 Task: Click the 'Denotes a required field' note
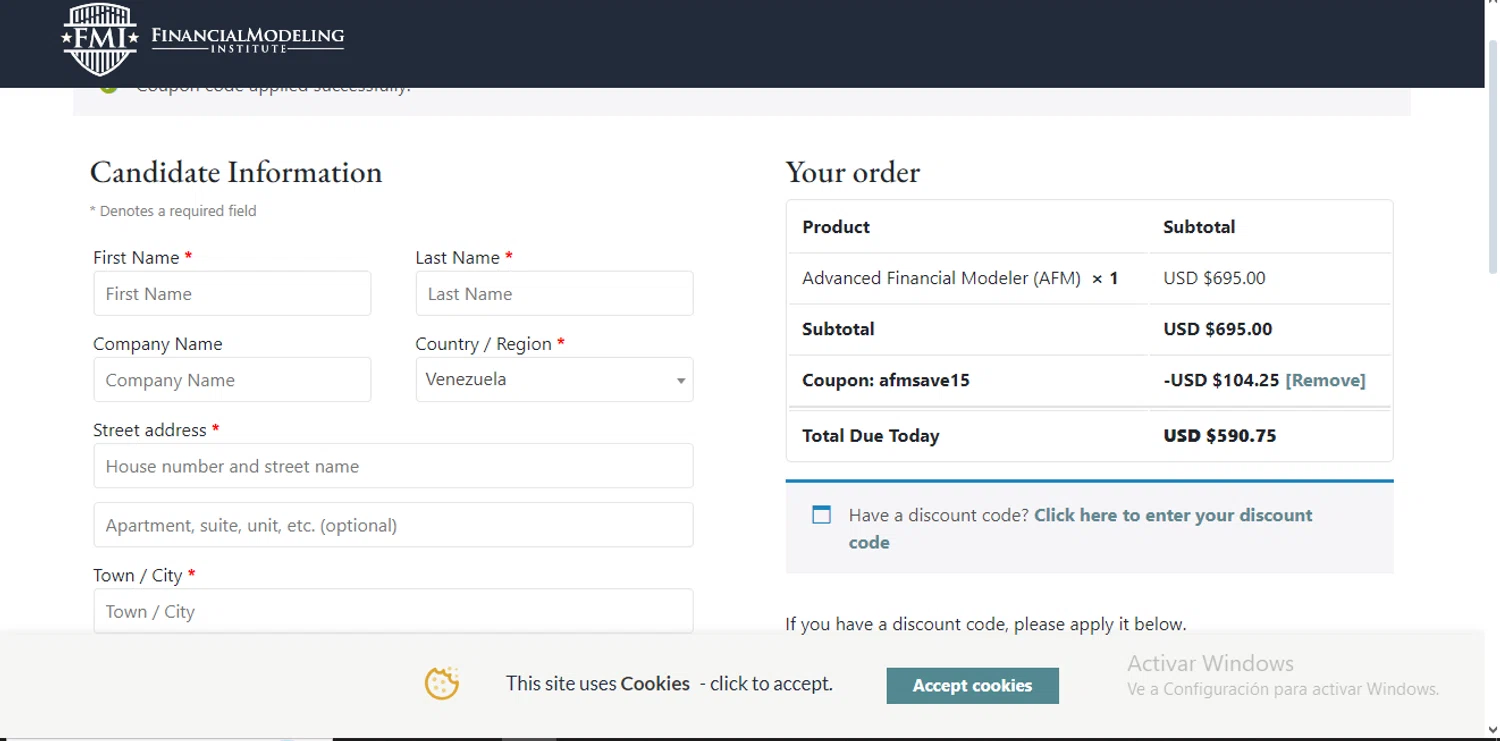[x=173, y=211]
